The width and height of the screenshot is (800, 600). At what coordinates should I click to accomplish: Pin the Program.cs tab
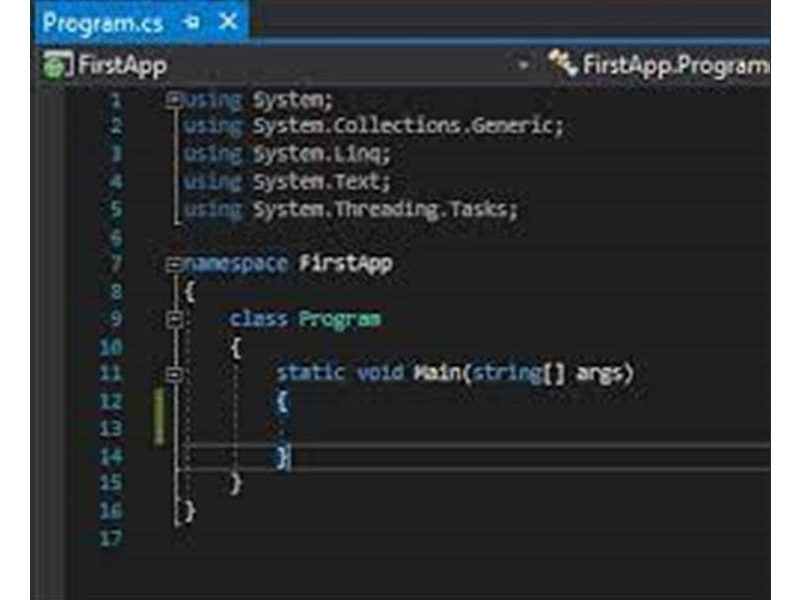[x=192, y=22]
